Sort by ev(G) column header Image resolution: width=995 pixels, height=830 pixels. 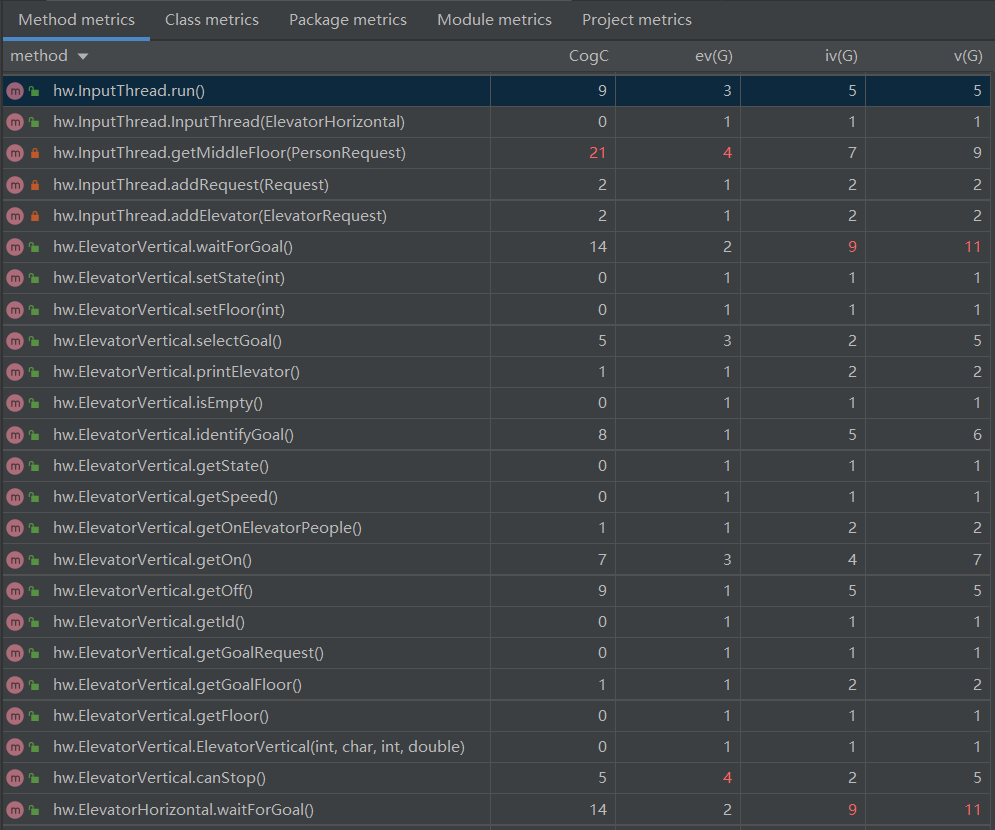(x=714, y=57)
